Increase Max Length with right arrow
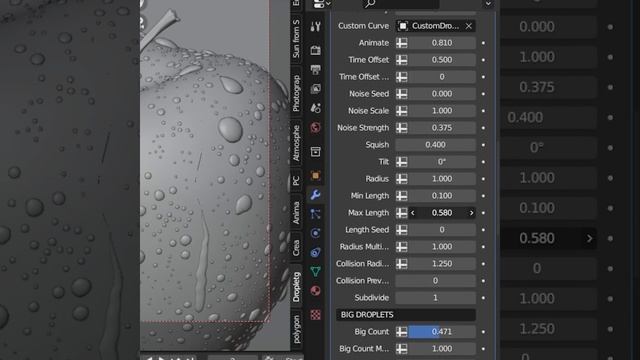Viewport: 640px width, 360px height. tap(471, 213)
